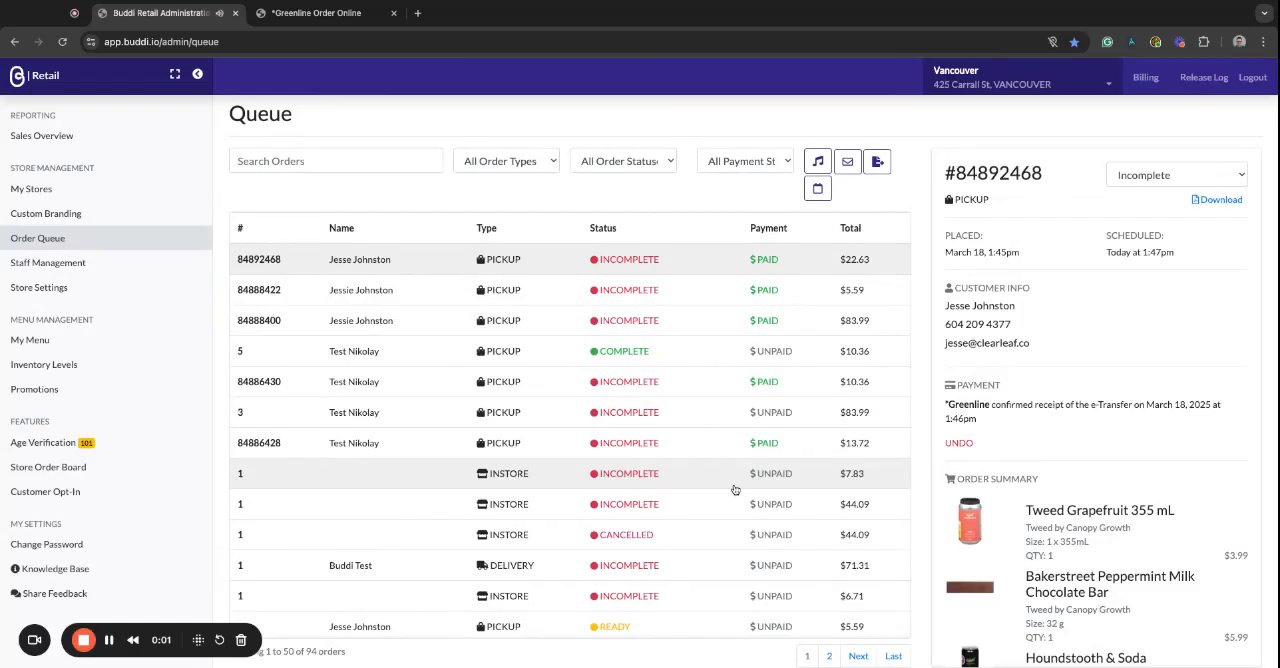Click the music note sound icon button
The image size is (1280, 668).
[818, 161]
